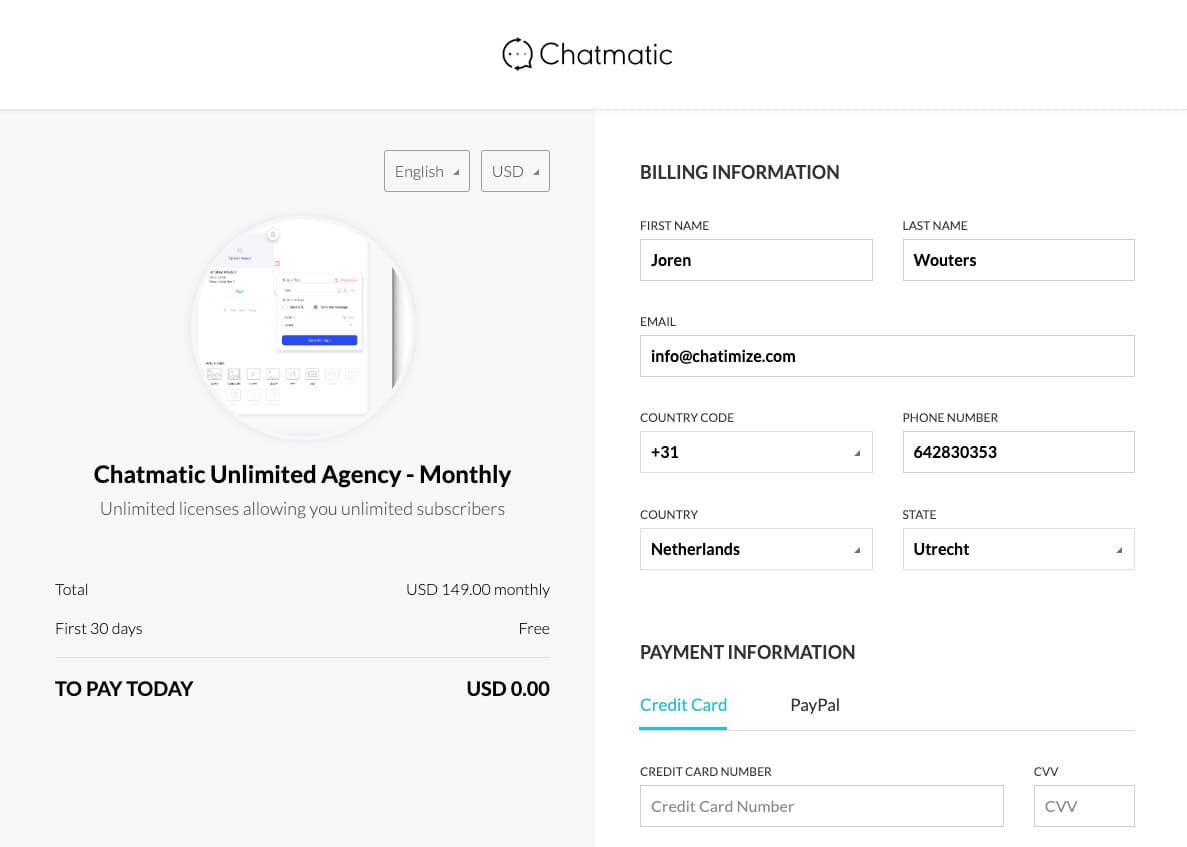The image size is (1187, 847).
Task: Focus the Credit Card Number field
Action: [x=821, y=806]
